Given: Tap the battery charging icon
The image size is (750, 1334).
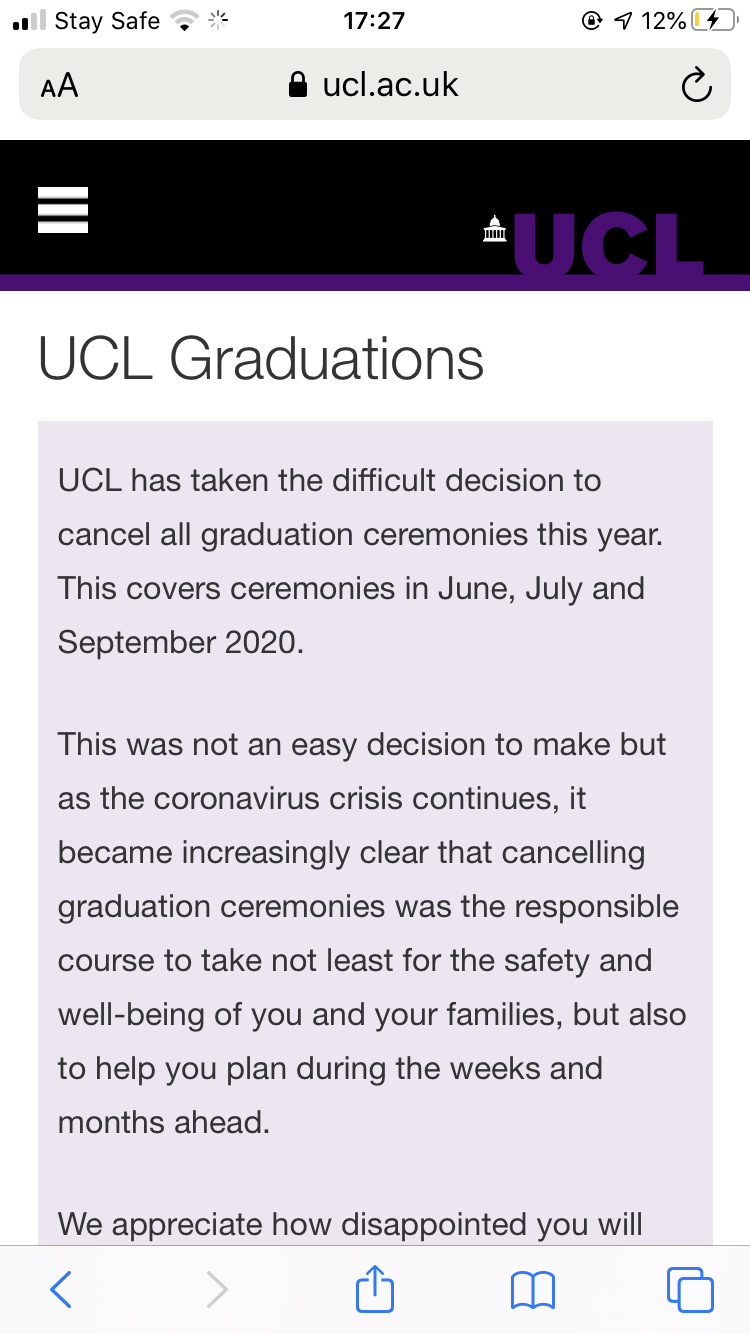Looking at the screenshot, I should pyautogui.click(x=713, y=21).
